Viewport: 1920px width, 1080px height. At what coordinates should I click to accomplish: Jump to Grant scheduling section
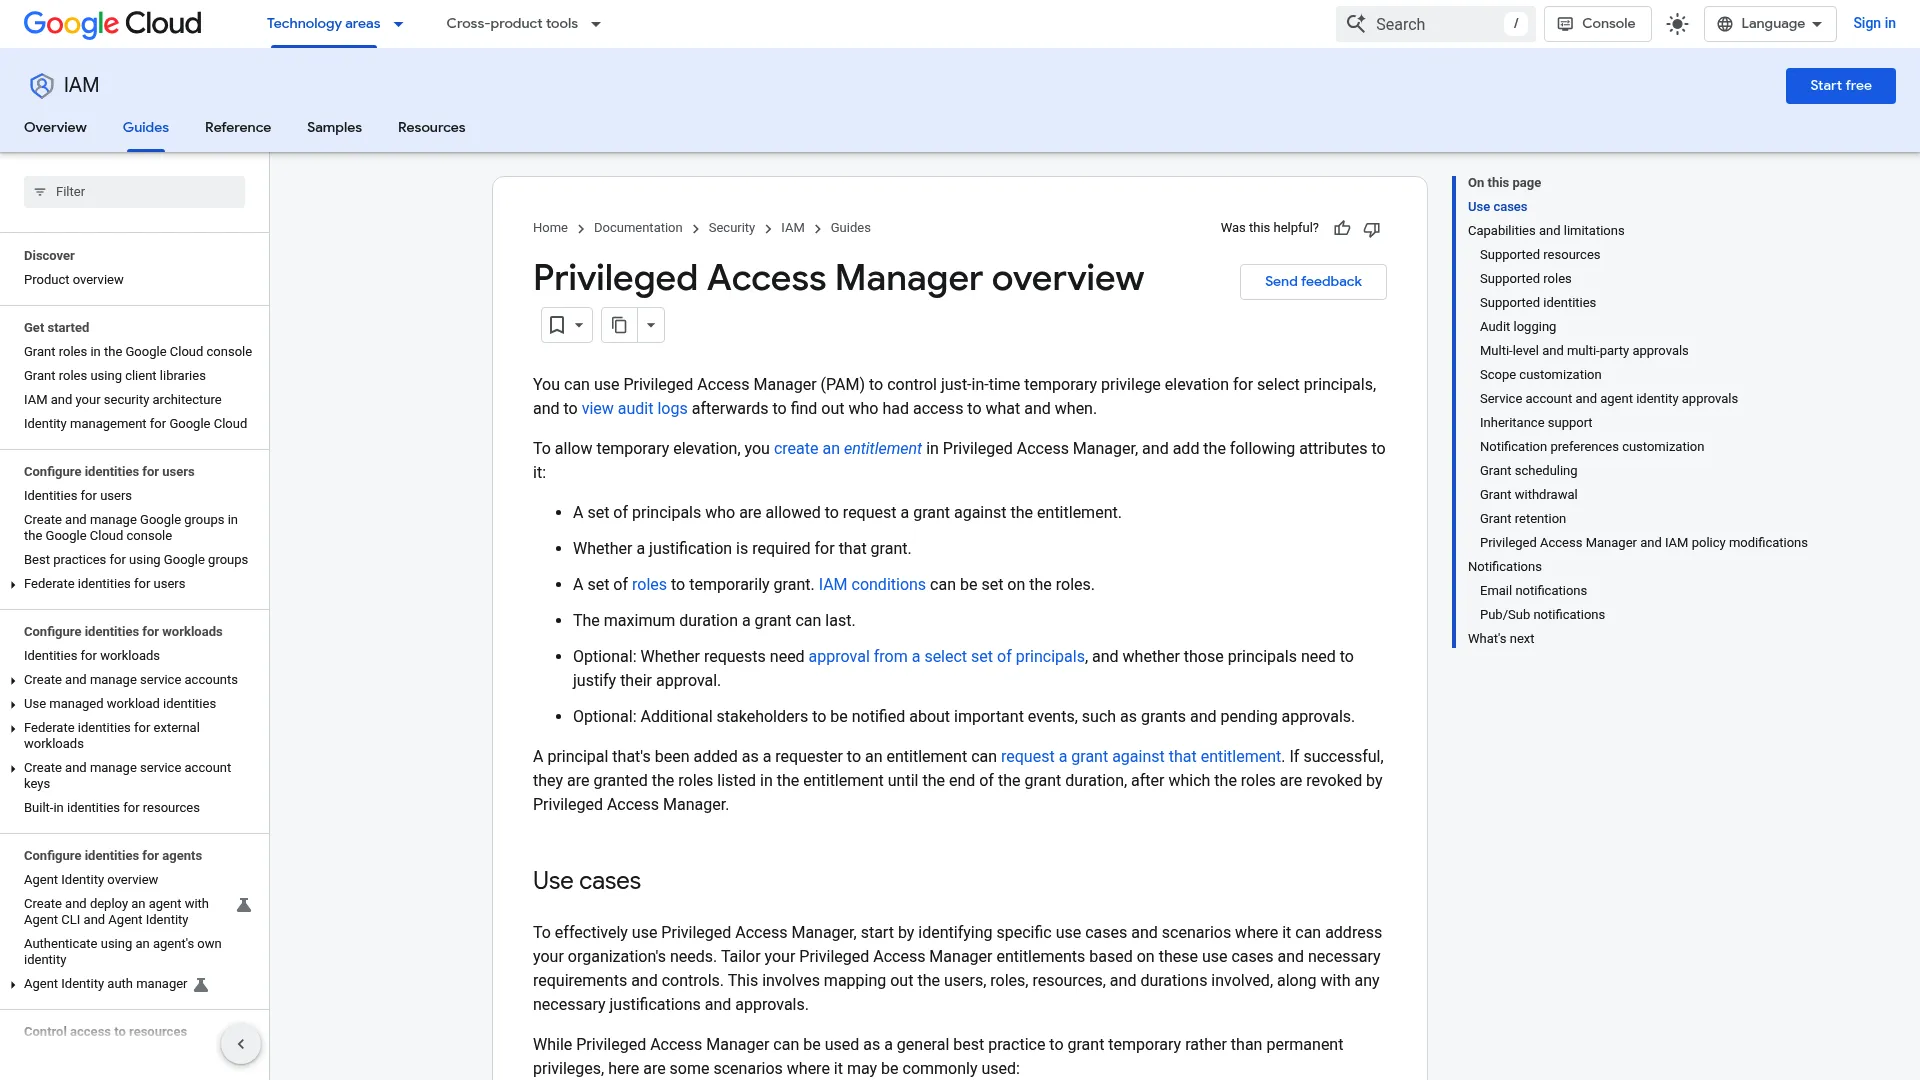(x=1528, y=471)
